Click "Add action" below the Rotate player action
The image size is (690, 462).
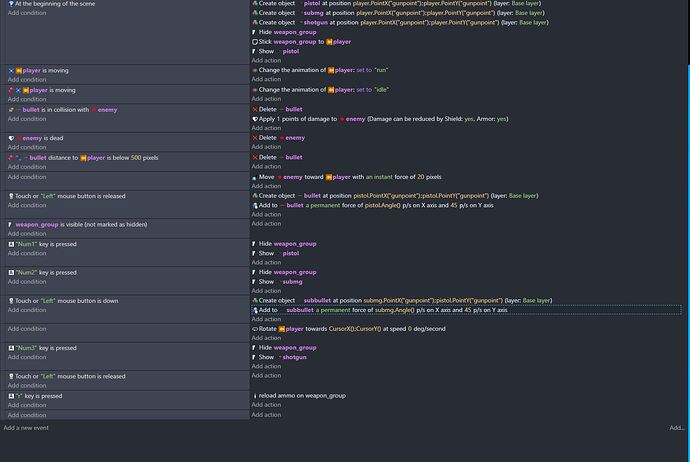(x=266, y=338)
